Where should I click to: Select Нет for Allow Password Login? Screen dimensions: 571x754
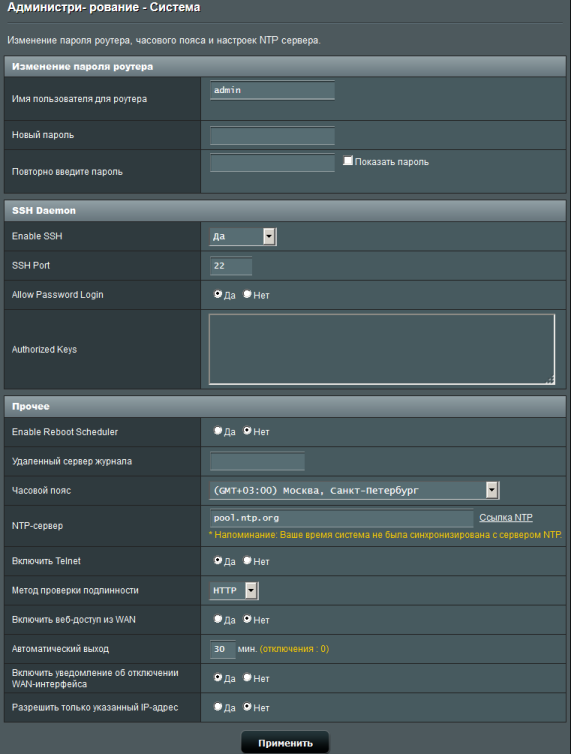coord(247,294)
